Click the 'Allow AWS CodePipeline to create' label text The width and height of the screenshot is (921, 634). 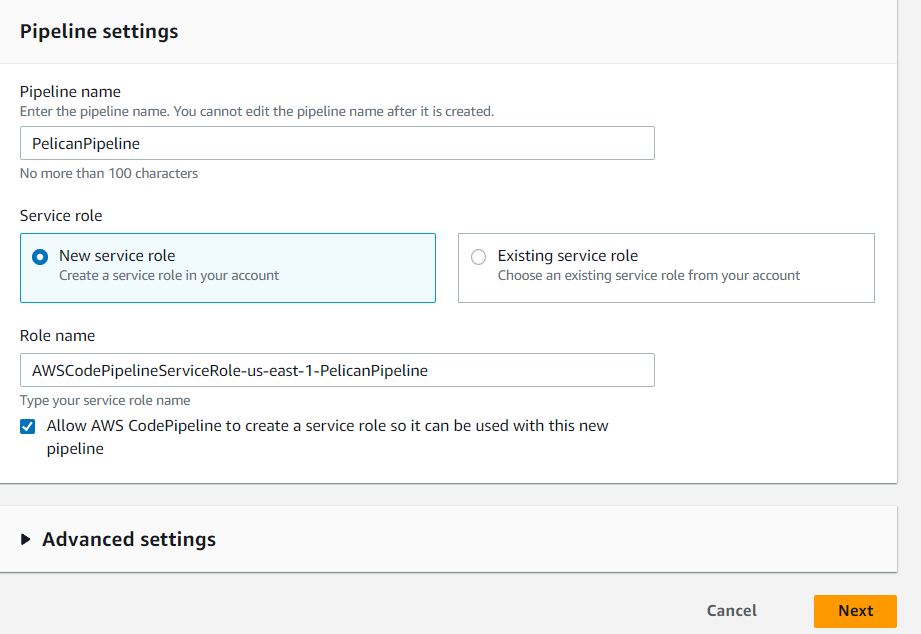pos(327,426)
